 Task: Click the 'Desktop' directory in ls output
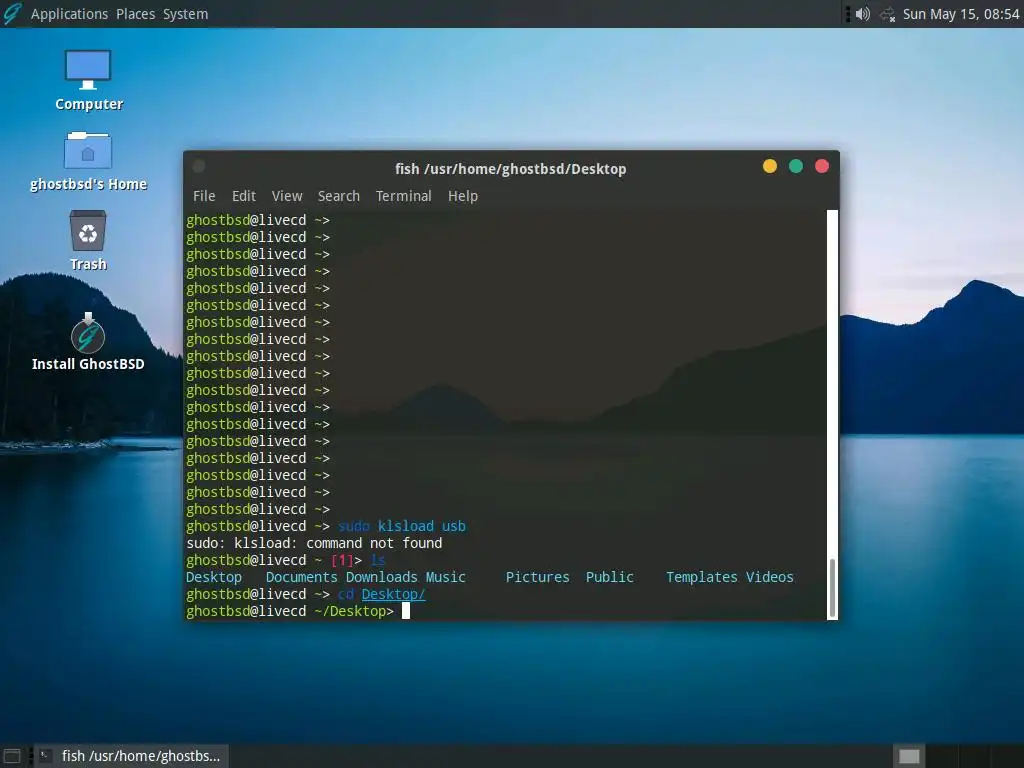[214, 577]
